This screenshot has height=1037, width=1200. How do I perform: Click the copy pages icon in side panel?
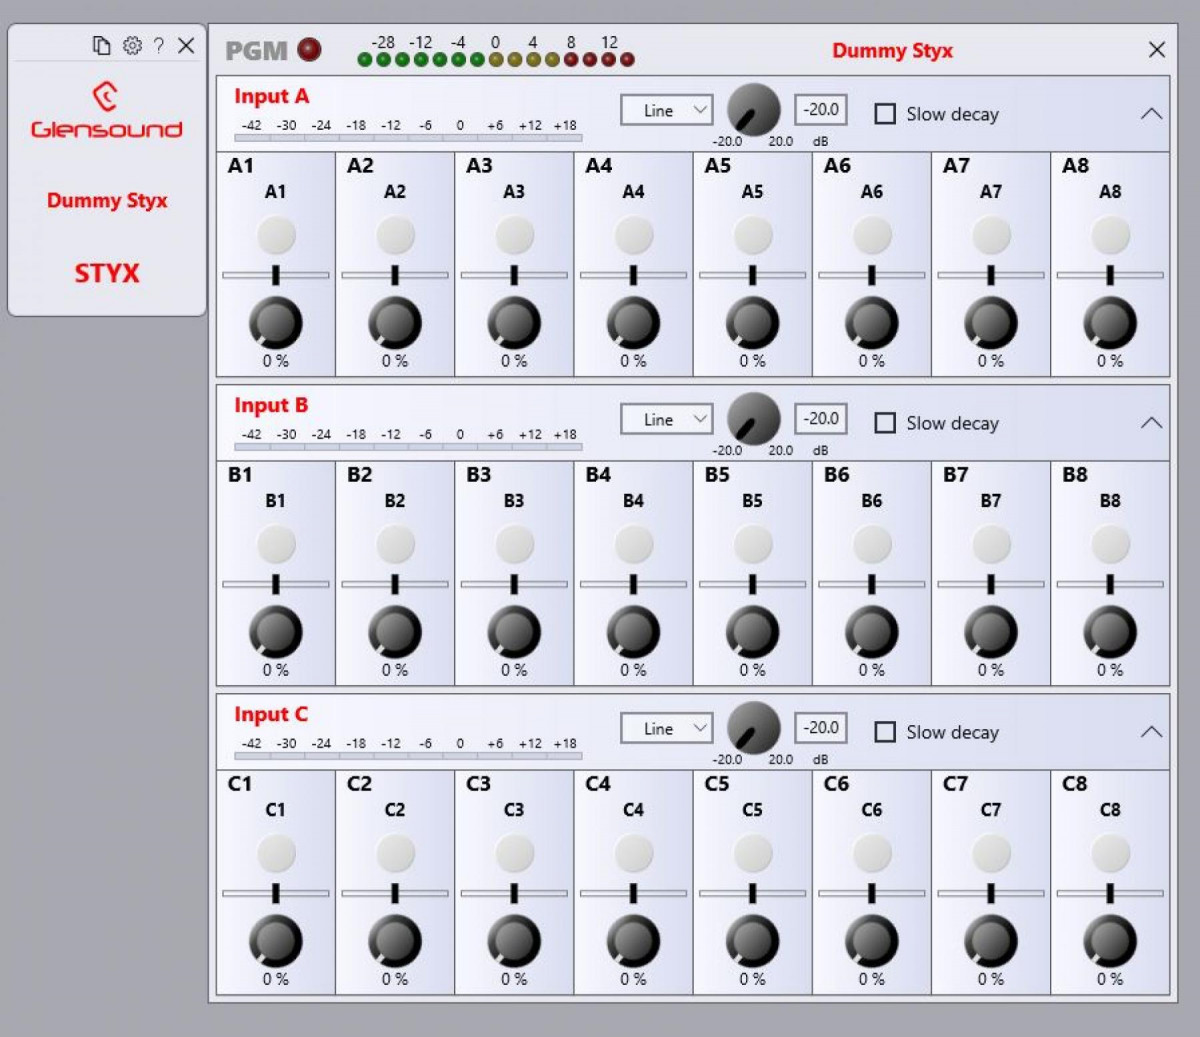[101, 45]
